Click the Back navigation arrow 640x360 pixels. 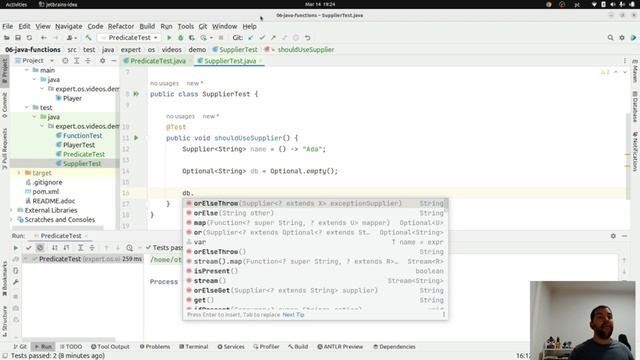coord(44,38)
